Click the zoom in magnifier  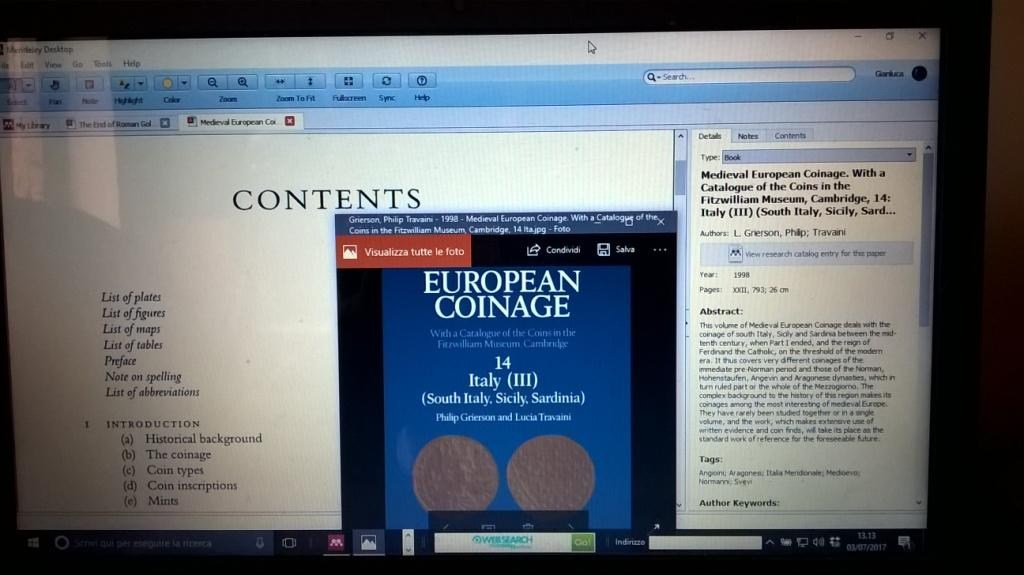[242, 82]
